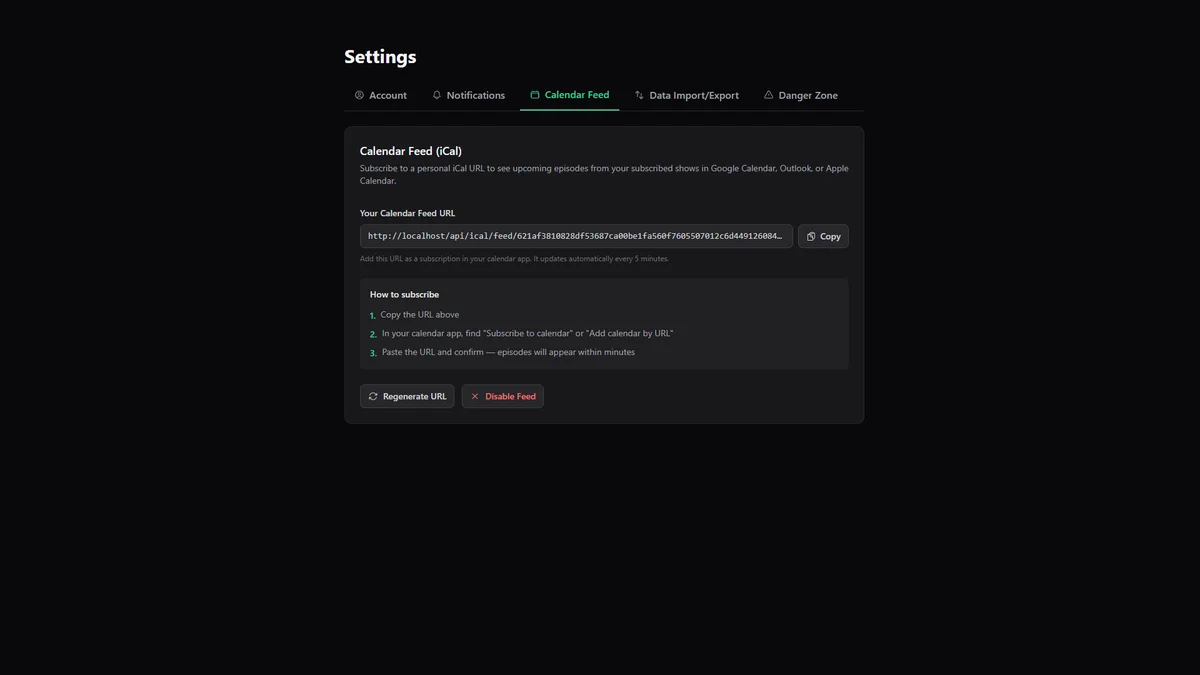Go to the Data Import/Export tab
Screen dimensions: 1200x675
pos(693,95)
